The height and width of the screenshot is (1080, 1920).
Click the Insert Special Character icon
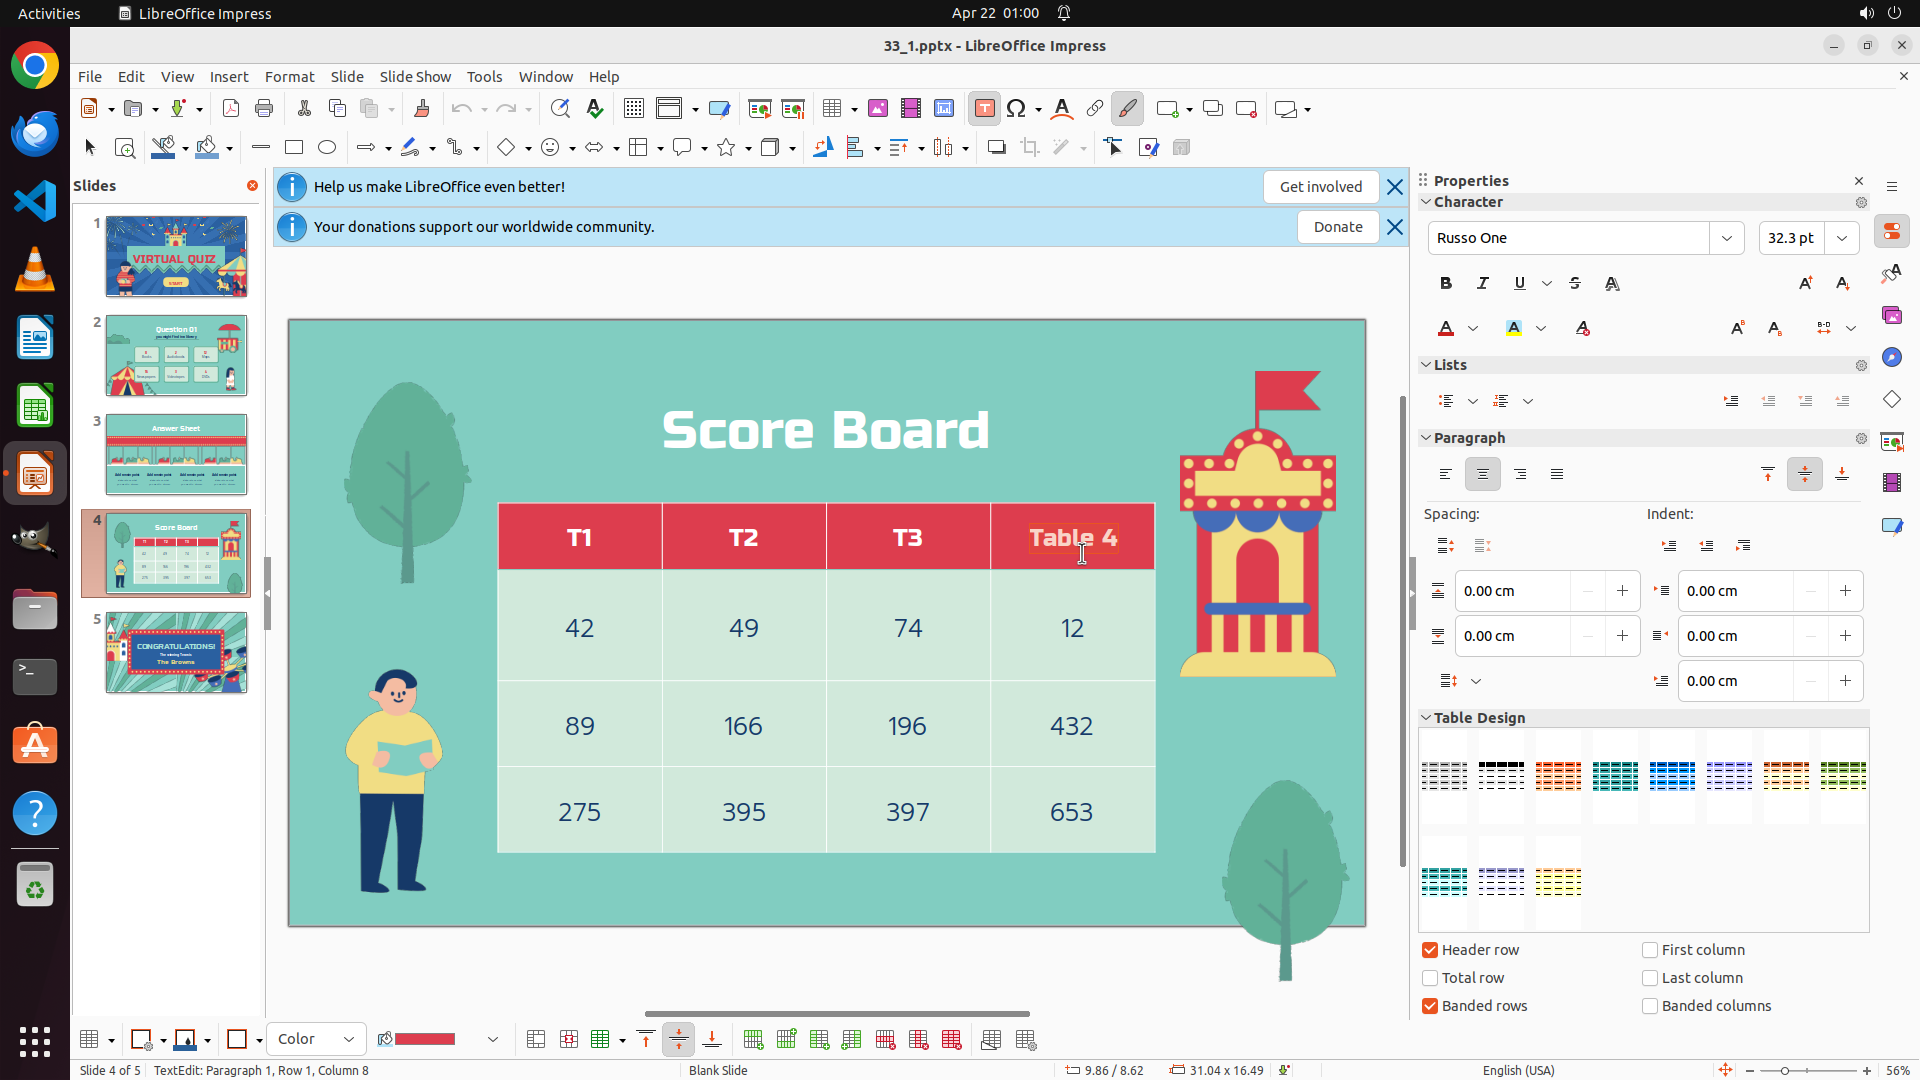tap(1017, 109)
